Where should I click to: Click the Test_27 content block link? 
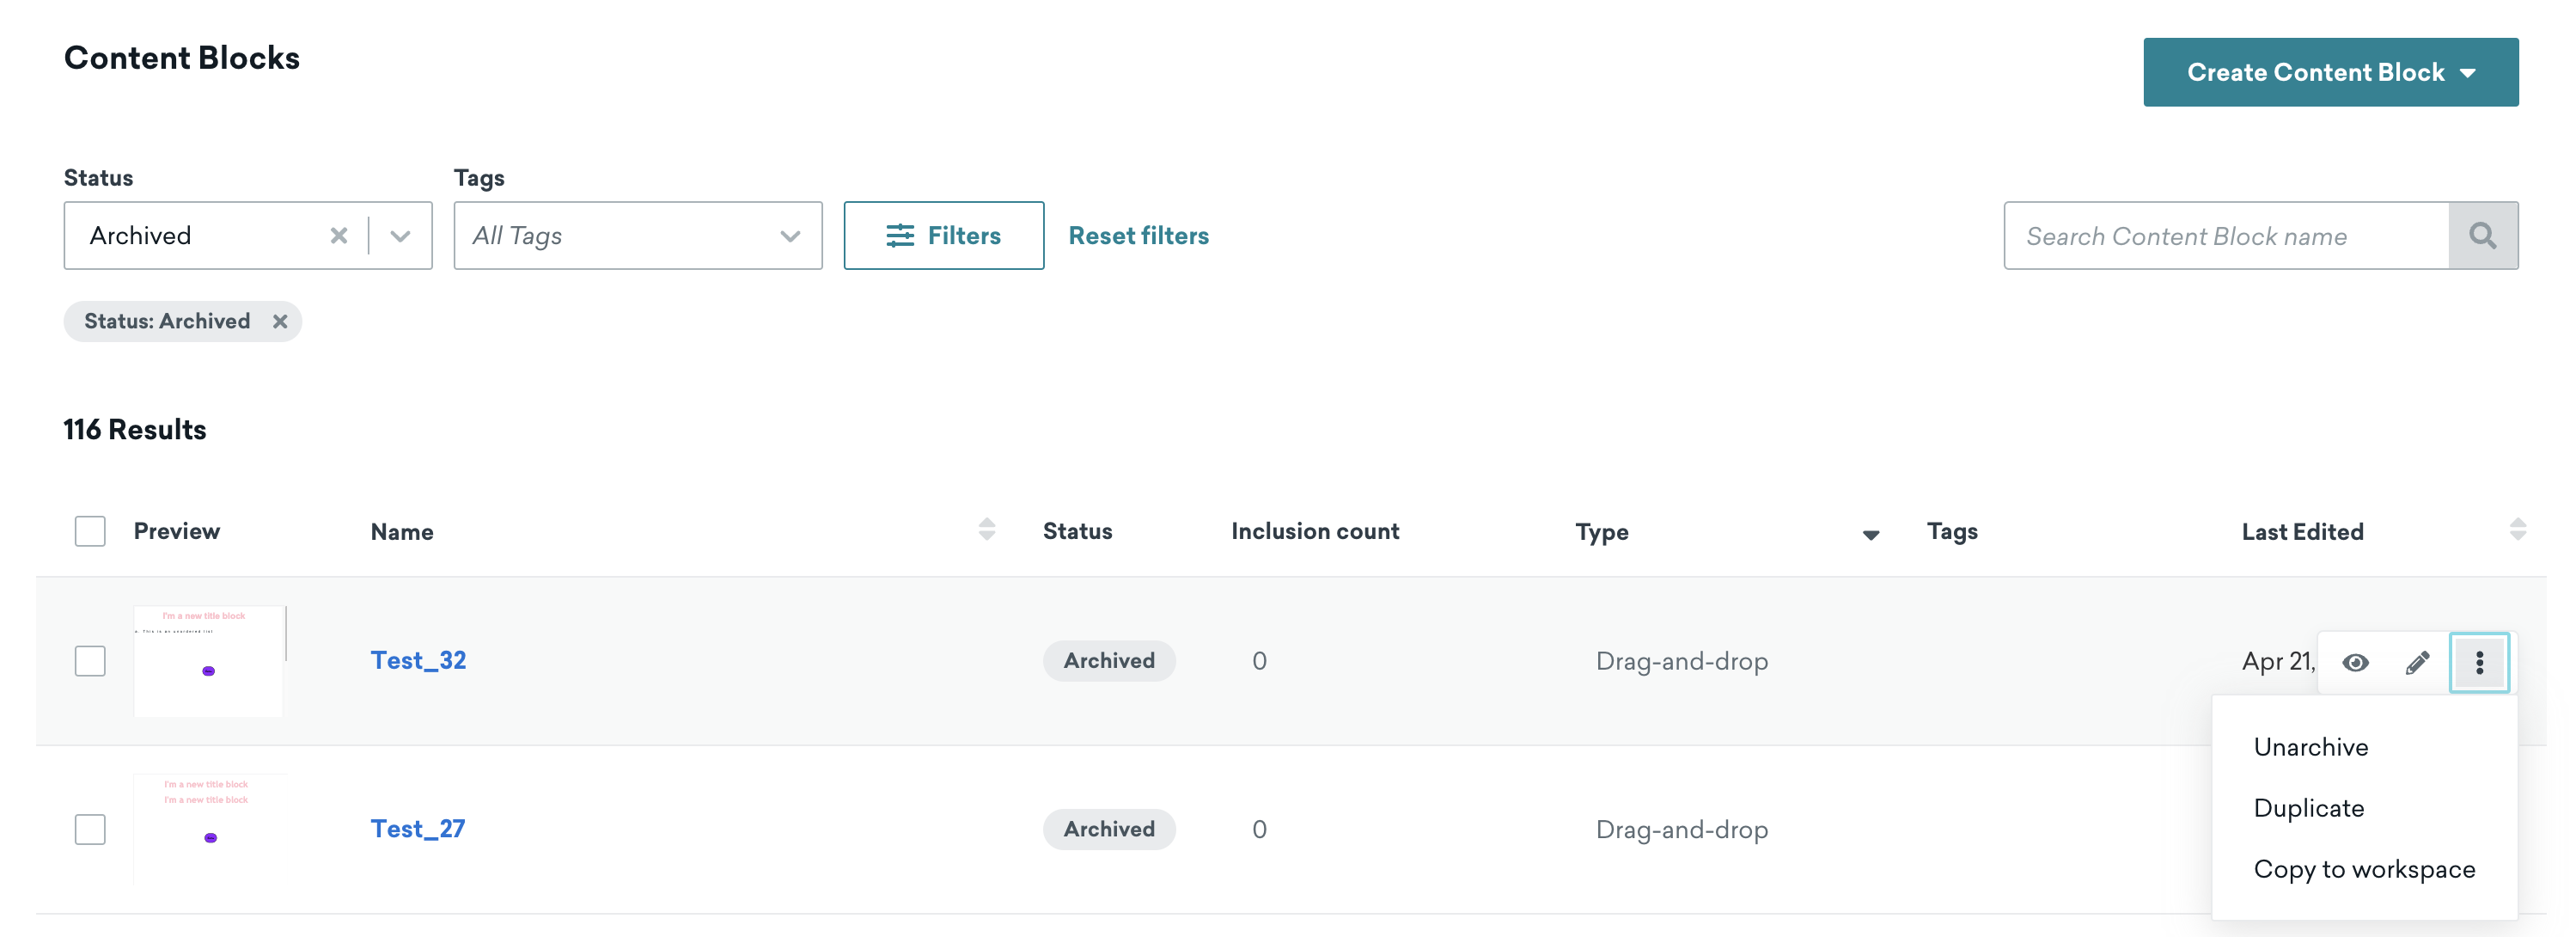tap(416, 827)
